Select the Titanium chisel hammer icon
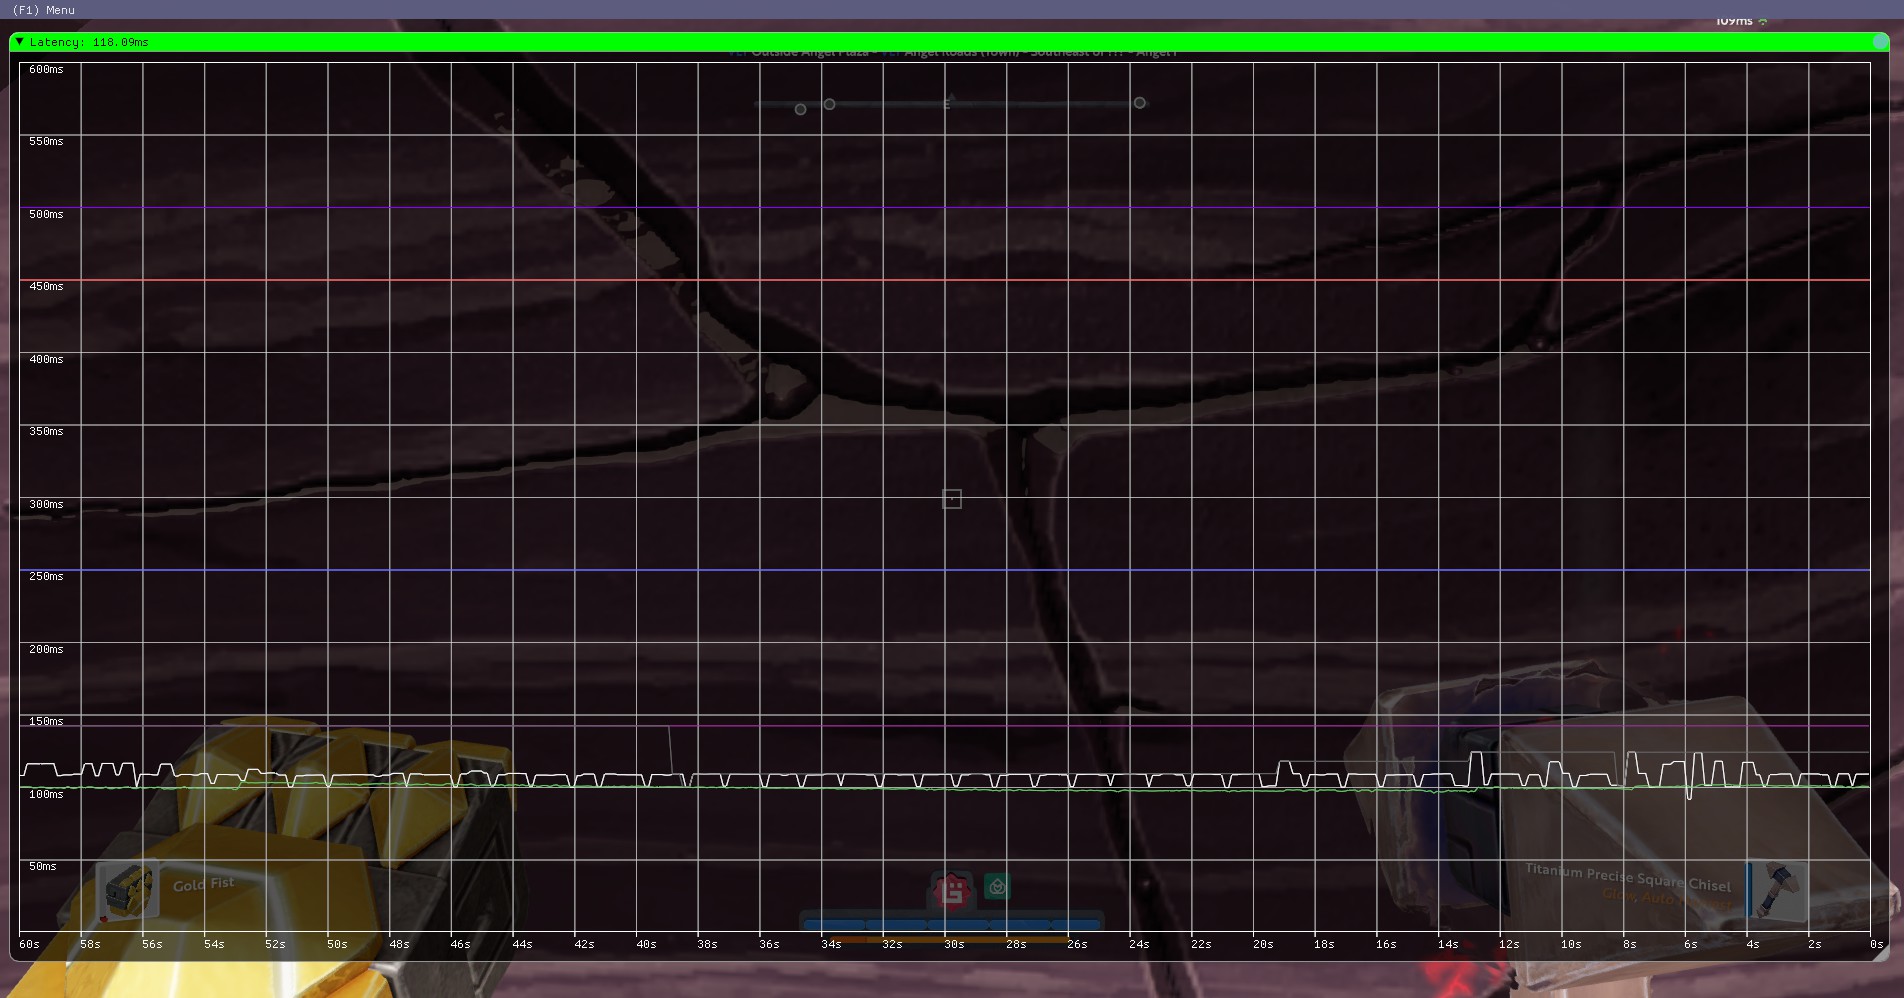The height and width of the screenshot is (998, 1904). (1778, 890)
